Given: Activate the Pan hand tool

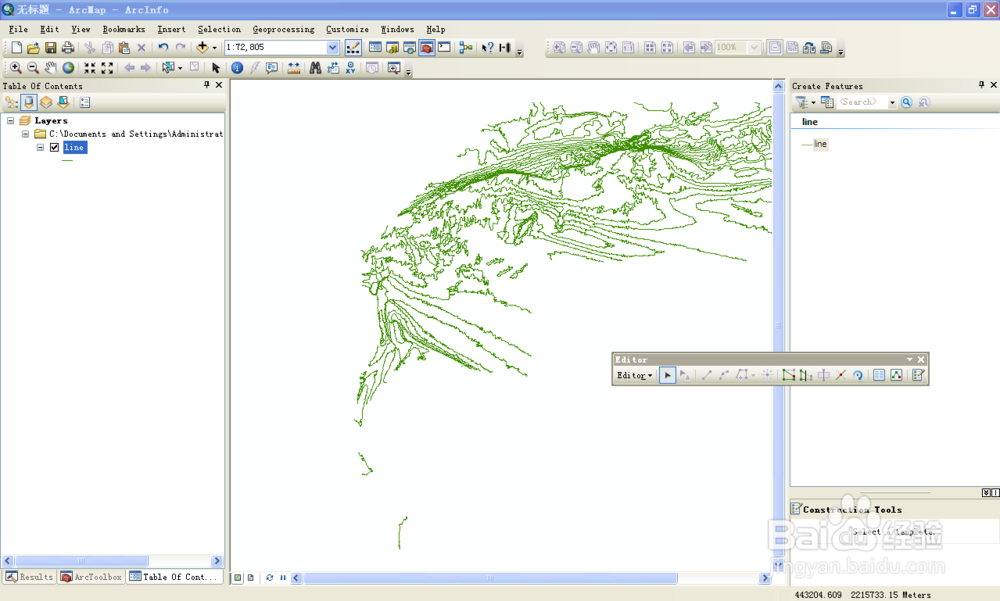Looking at the screenshot, I should [50, 68].
